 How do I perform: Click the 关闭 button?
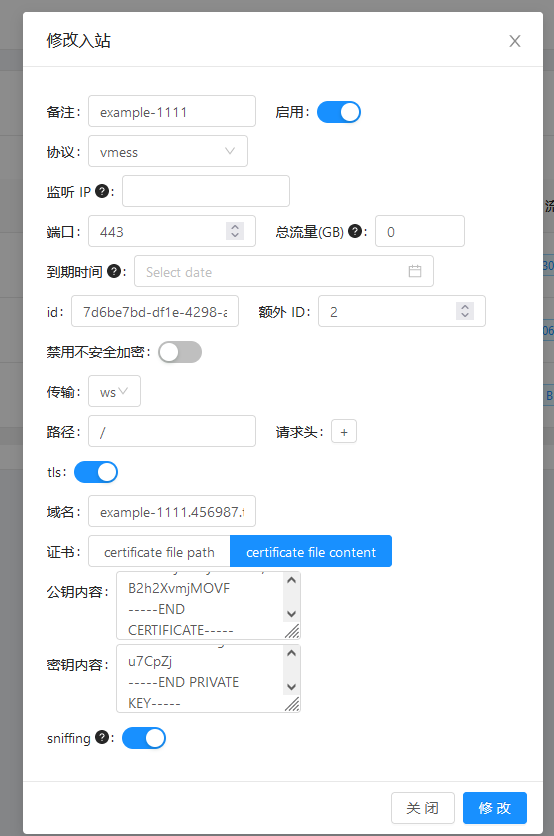pyautogui.click(x=422, y=808)
